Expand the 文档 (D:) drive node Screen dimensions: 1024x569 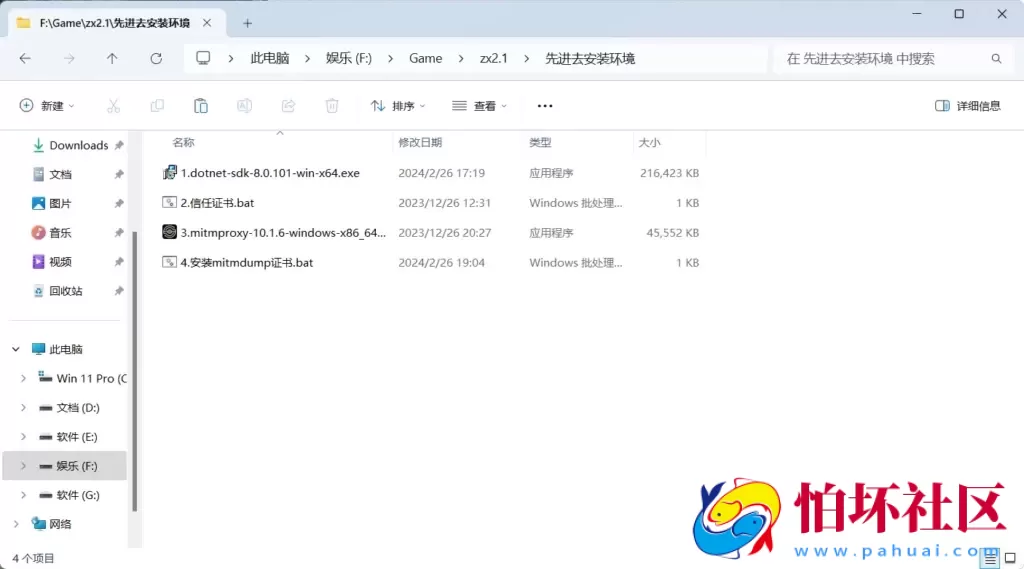point(24,408)
